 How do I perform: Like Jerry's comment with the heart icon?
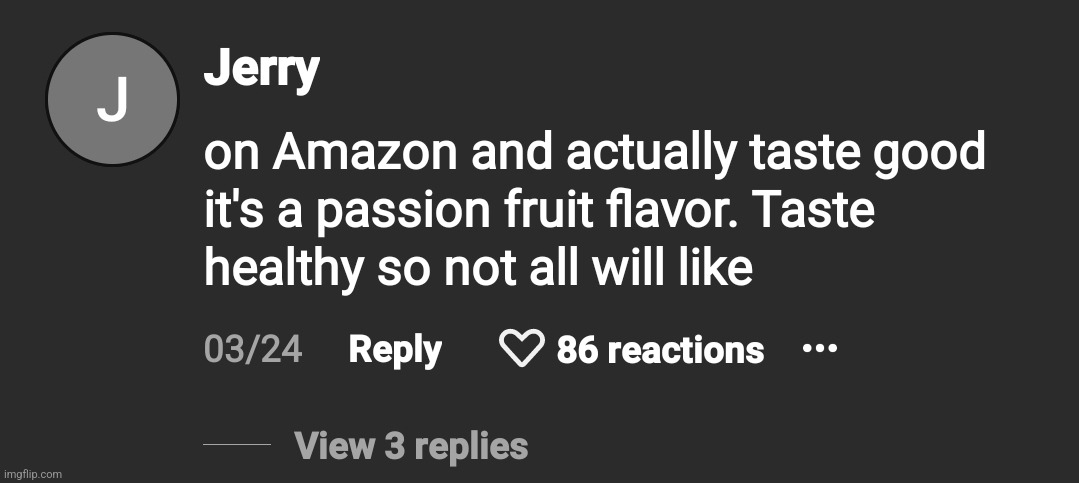521,350
